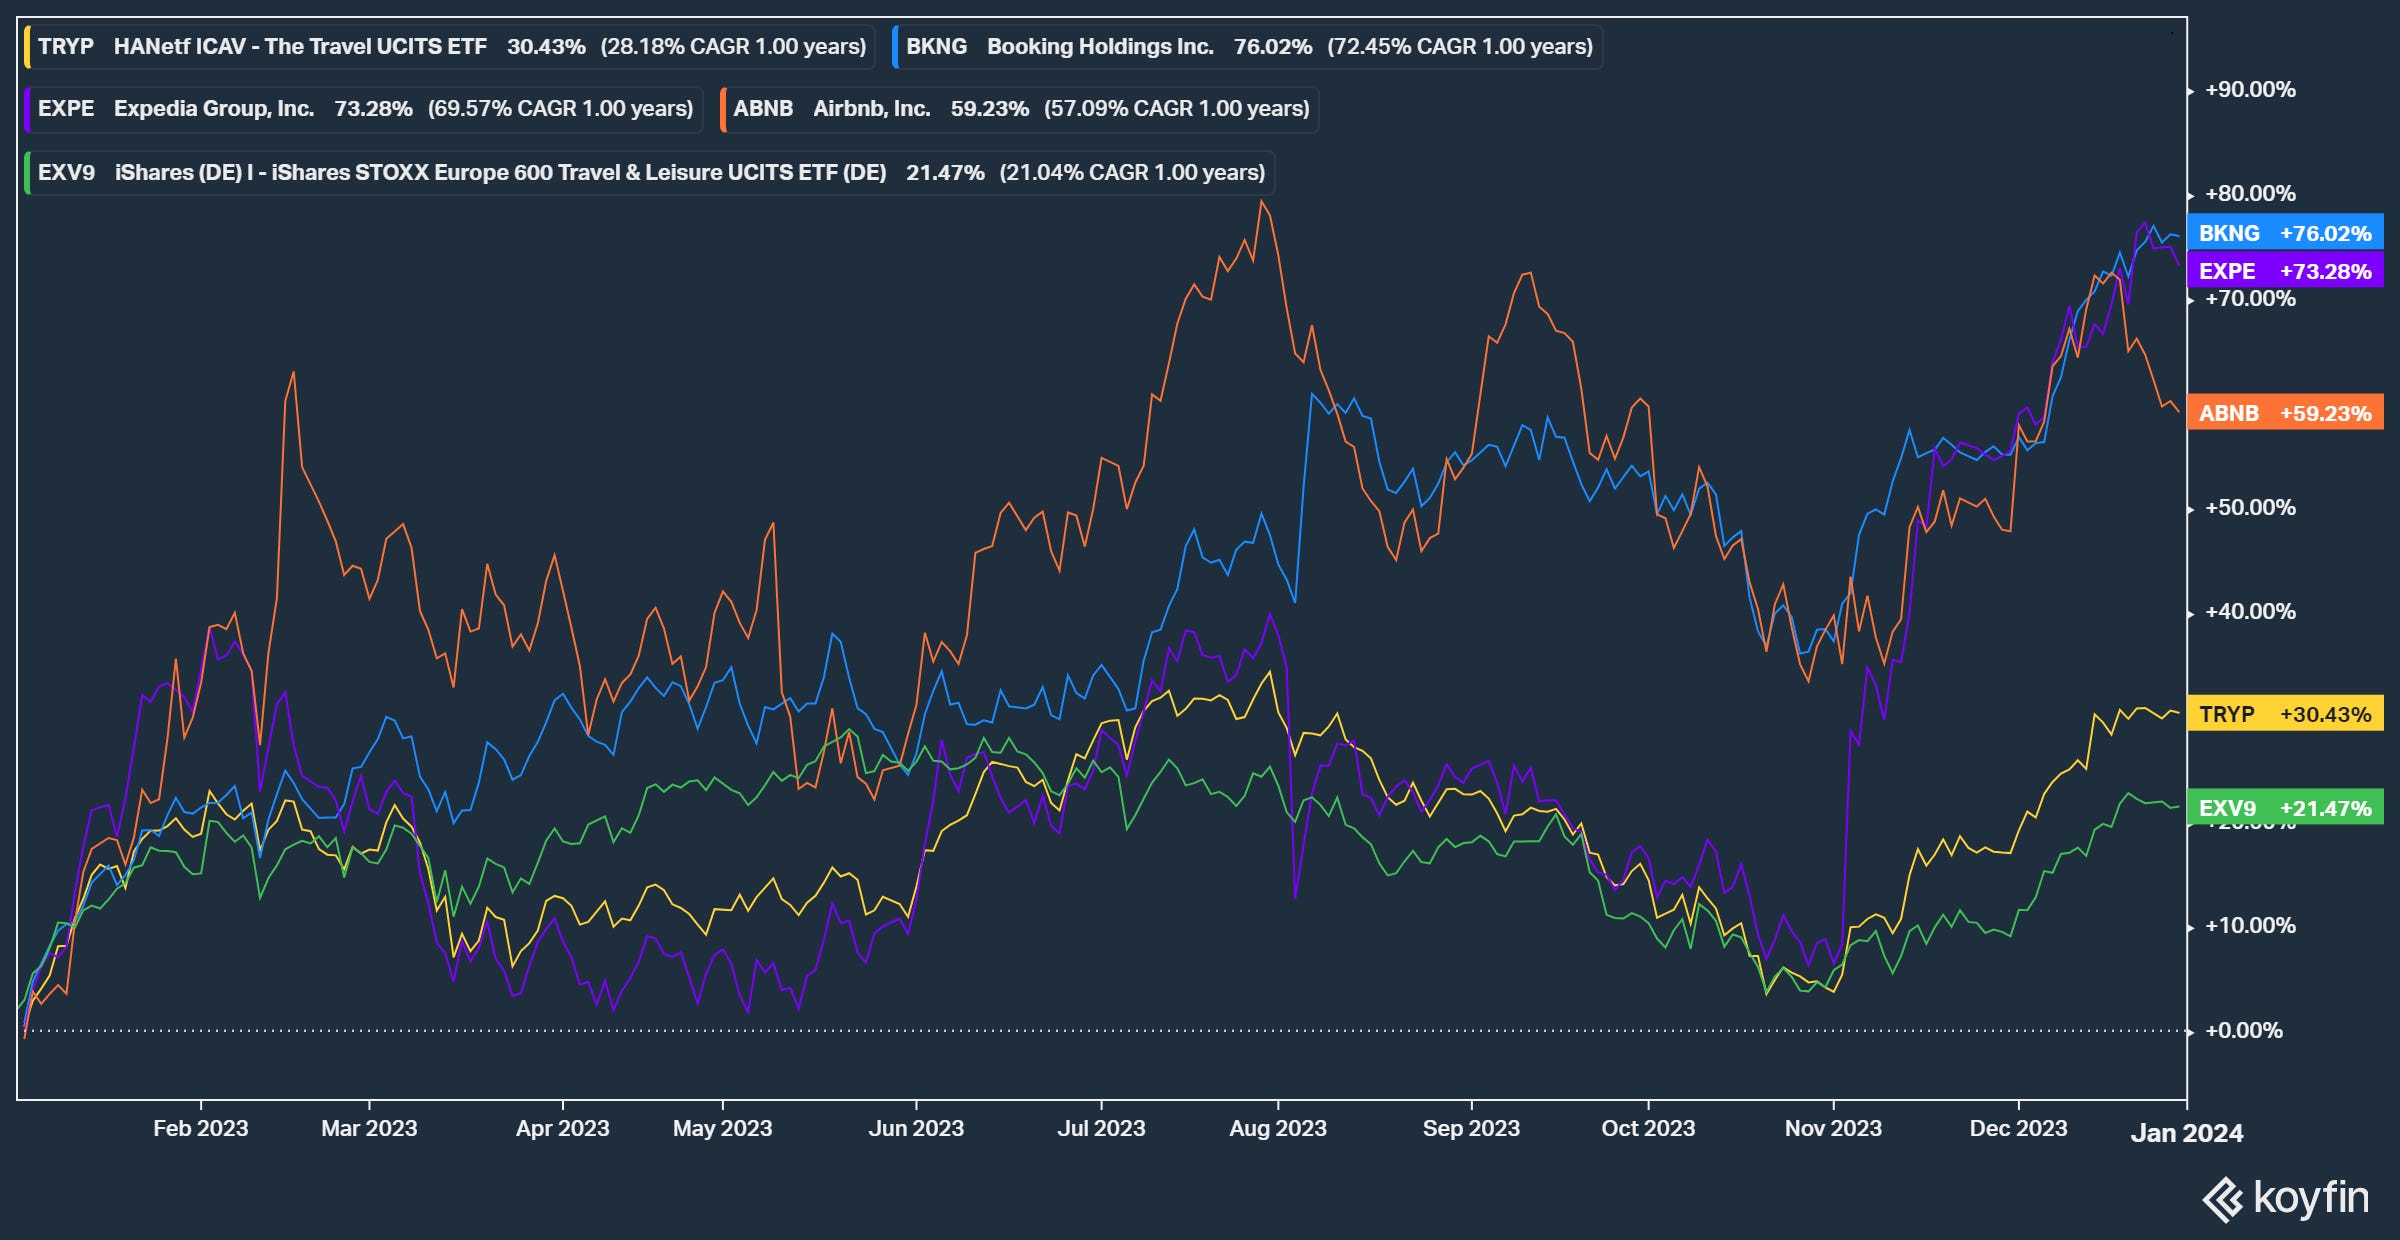Click the May 2023 axis label
The height and width of the screenshot is (1240, 2400).
tap(722, 1129)
